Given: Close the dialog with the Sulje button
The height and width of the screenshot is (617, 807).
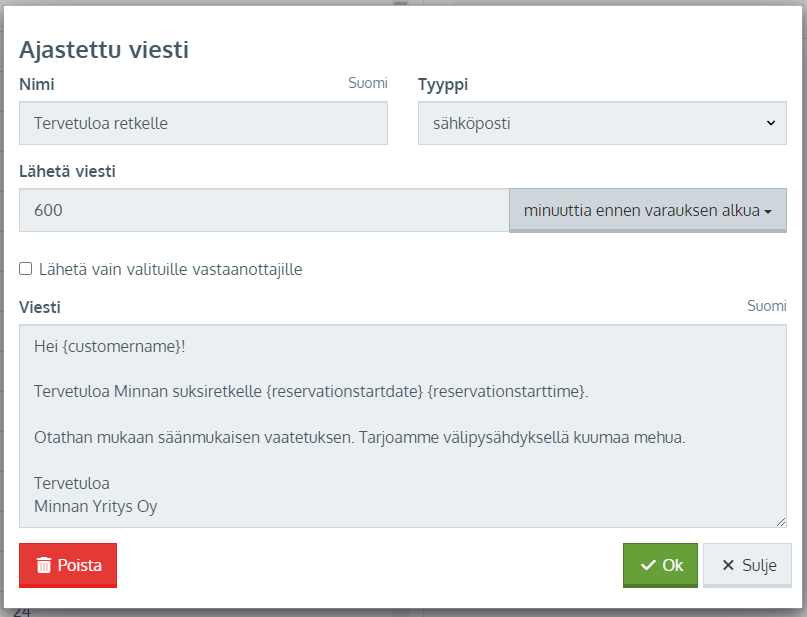Looking at the screenshot, I should point(747,565).
